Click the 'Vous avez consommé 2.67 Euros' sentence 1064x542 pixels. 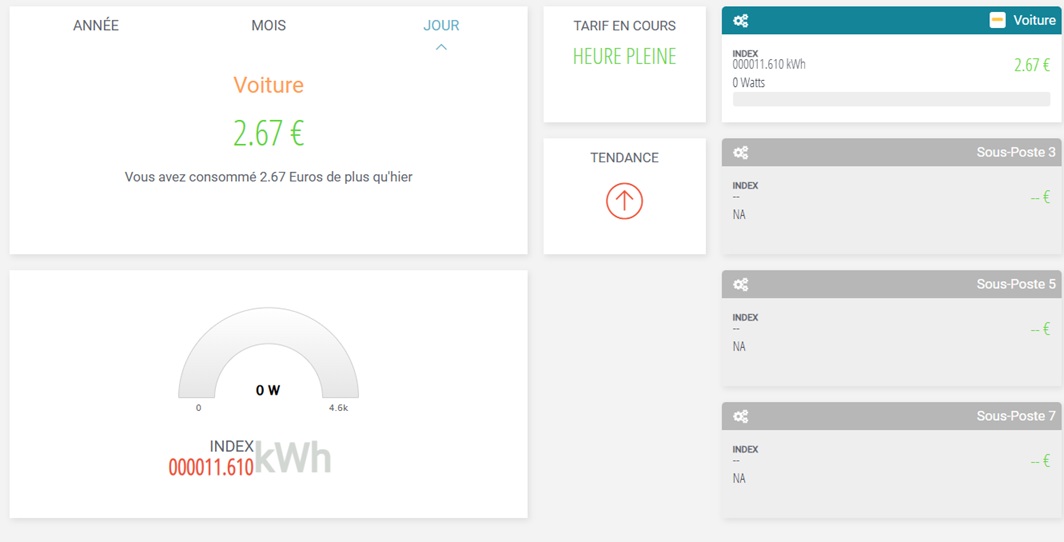(269, 177)
